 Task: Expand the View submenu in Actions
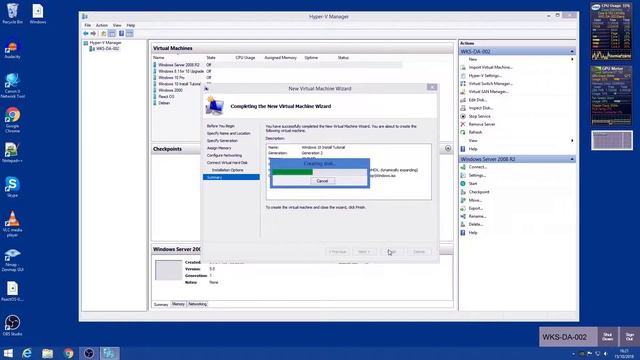pos(572,141)
